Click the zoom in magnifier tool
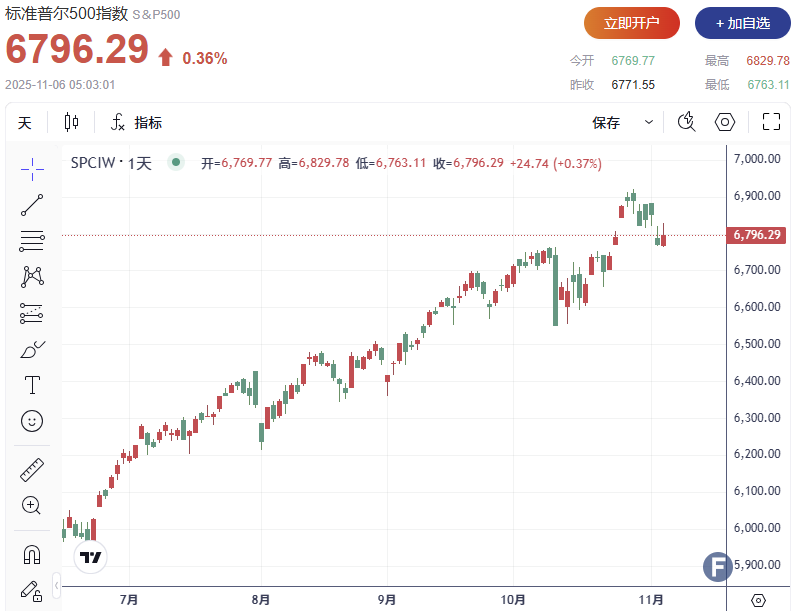Image resolution: width=794 pixels, height=611 pixels. click(x=32, y=505)
